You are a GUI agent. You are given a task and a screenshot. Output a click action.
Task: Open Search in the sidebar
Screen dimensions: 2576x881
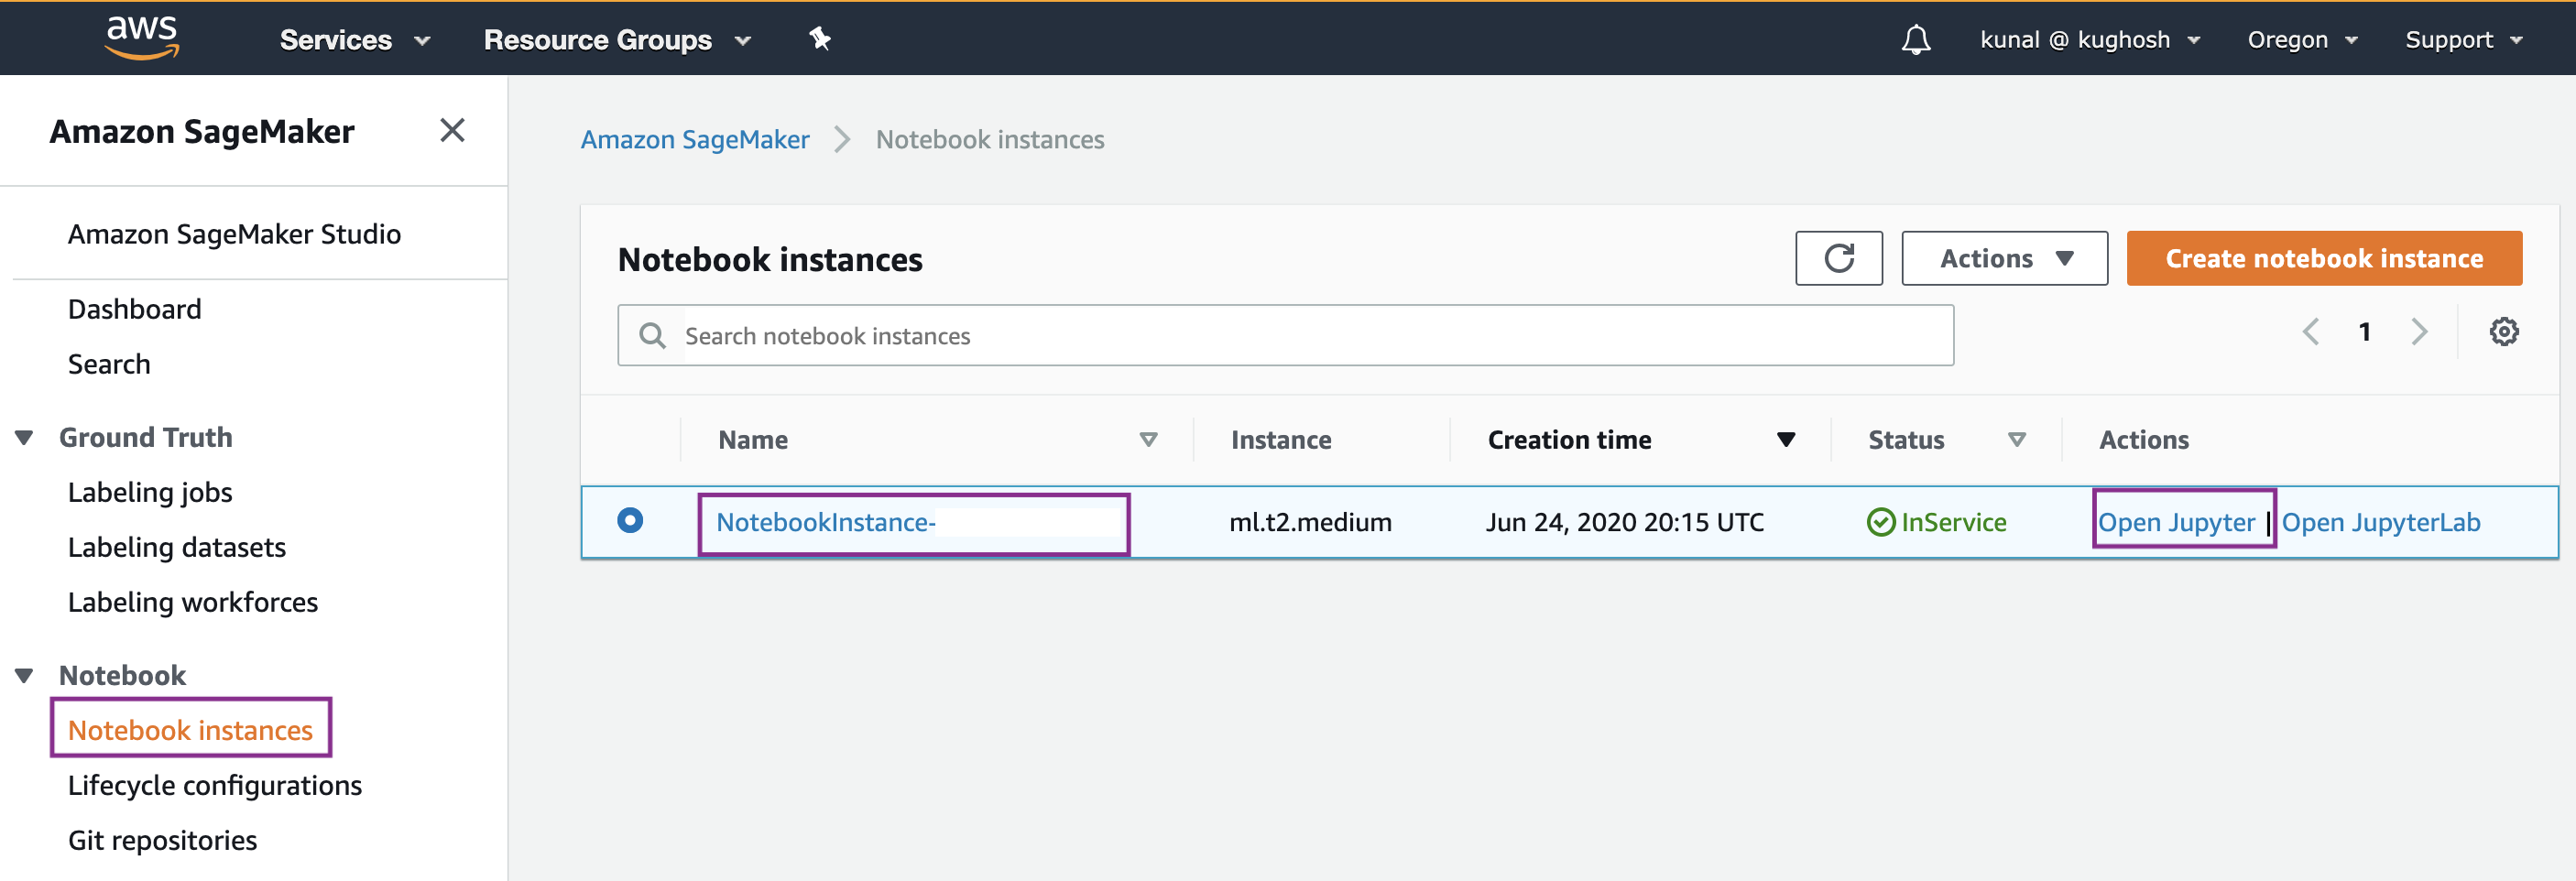point(109,364)
